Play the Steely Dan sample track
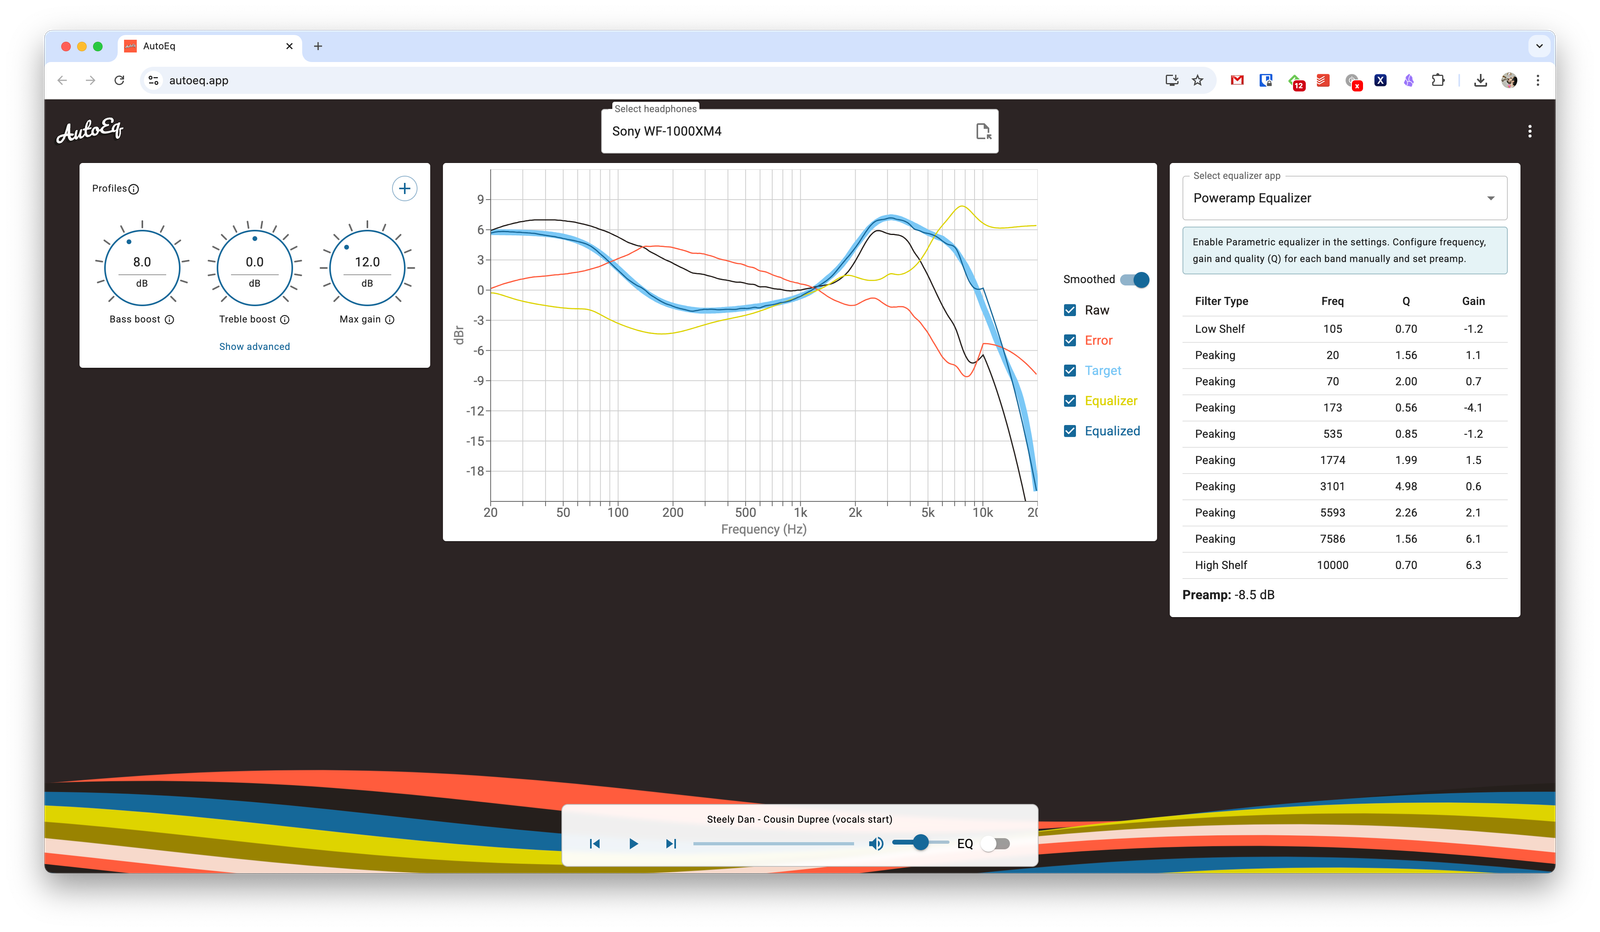Image resolution: width=1600 pixels, height=932 pixels. (x=633, y=844)
